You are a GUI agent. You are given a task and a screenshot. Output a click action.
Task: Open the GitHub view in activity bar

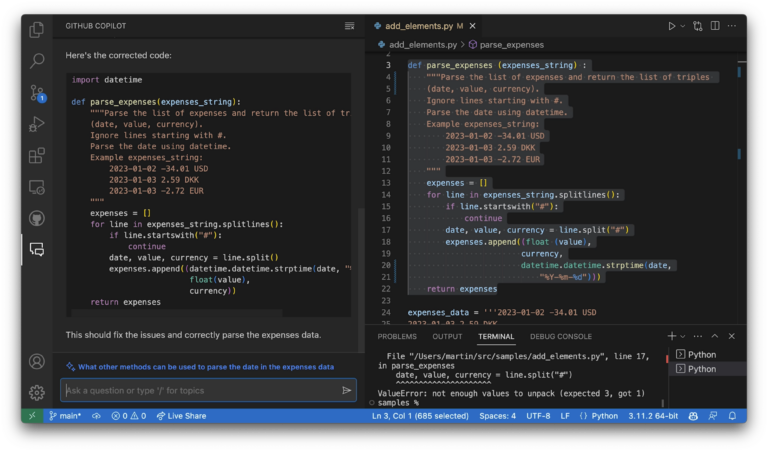pyautogui.click(x=37, y=218)
